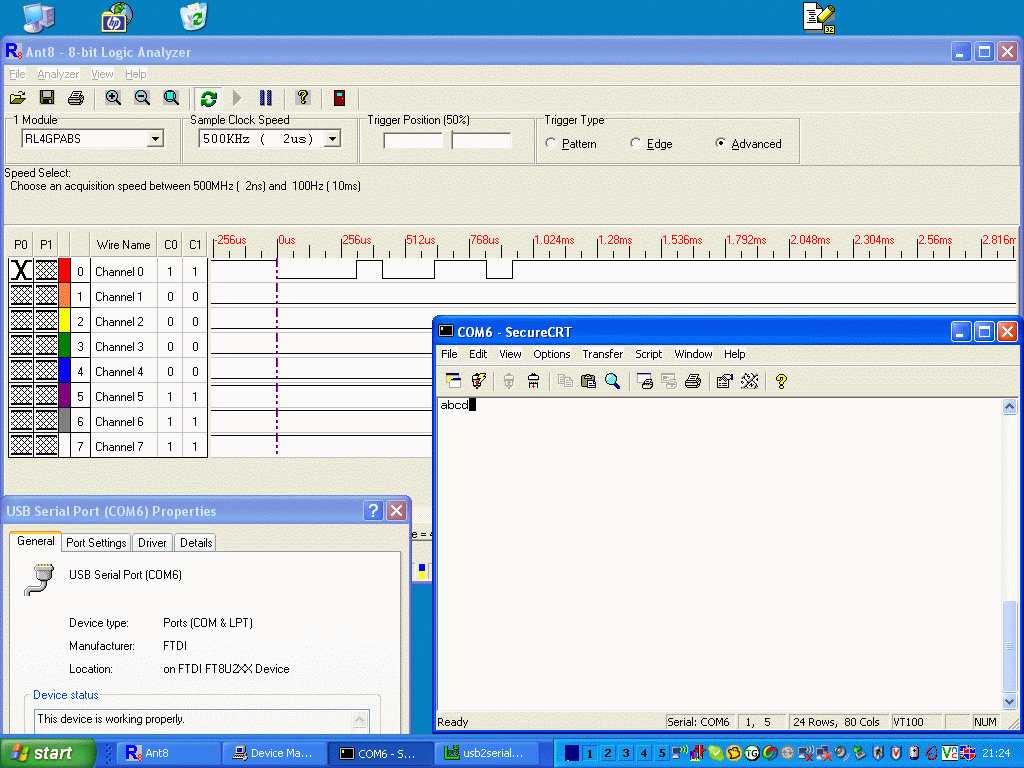Click the Open file icon in Ant8 toolbar
This screenshot has height=768, width=1024.
18,98
